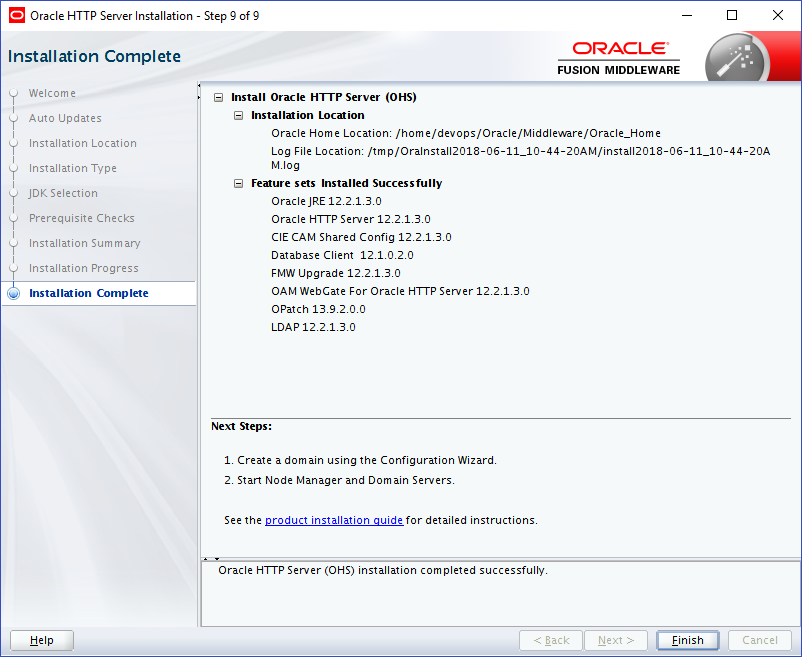
Task: Select the Prerequisite Checks step
Action: pyautogui.click(x=82, y=218)
